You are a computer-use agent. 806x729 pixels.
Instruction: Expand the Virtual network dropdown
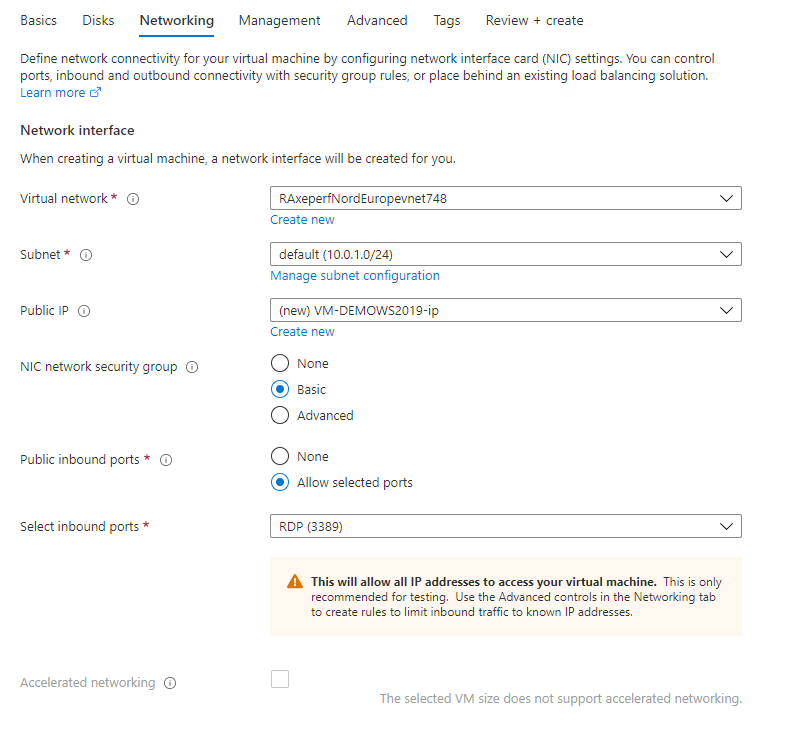(x=505, y=198)
